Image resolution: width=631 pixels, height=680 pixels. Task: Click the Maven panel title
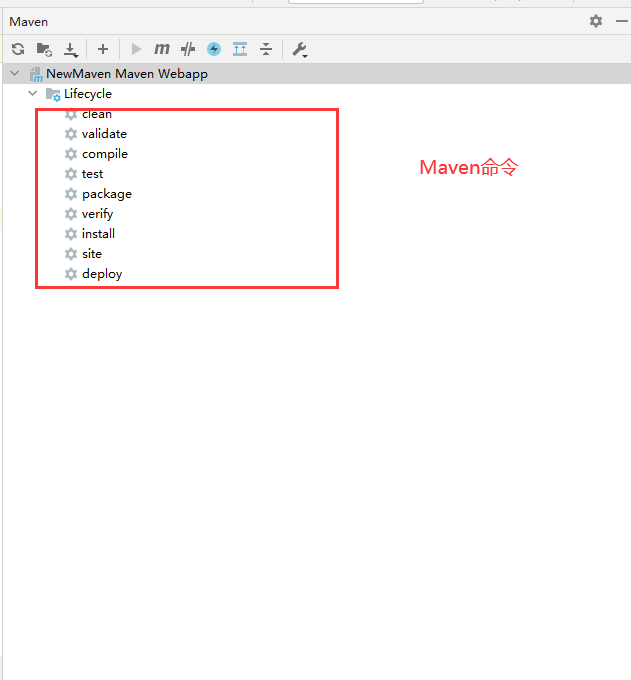[x=29, y=22]
